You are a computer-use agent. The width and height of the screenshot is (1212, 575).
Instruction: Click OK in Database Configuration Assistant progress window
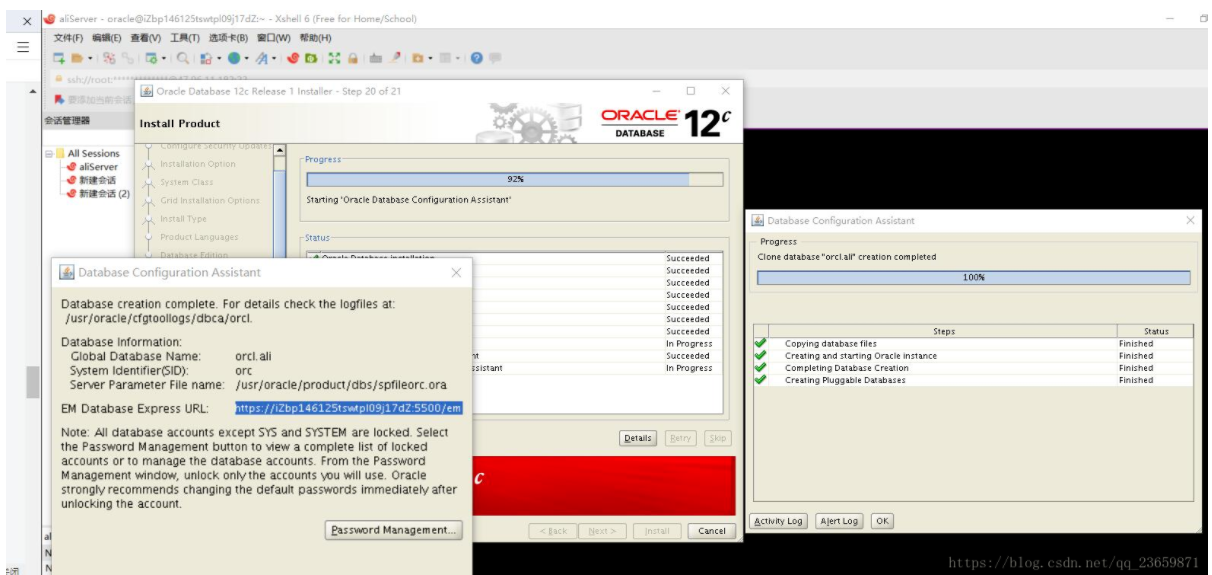point(882,521)
